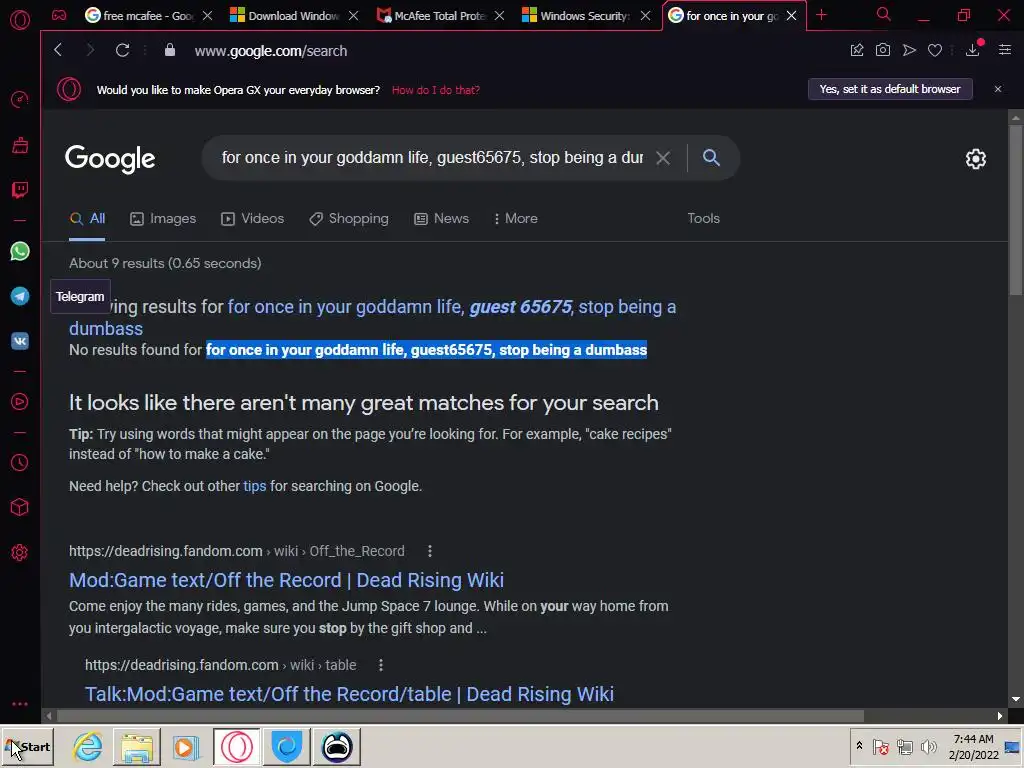Screen dimensions: 1024x768
Task: Select the Images search tab
Action: 163,219
